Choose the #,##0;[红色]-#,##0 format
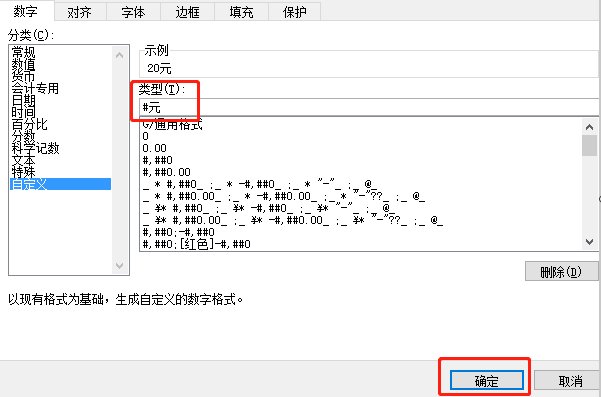The height and width of the screenshot is (397, 601). click(x=196, y=243)
